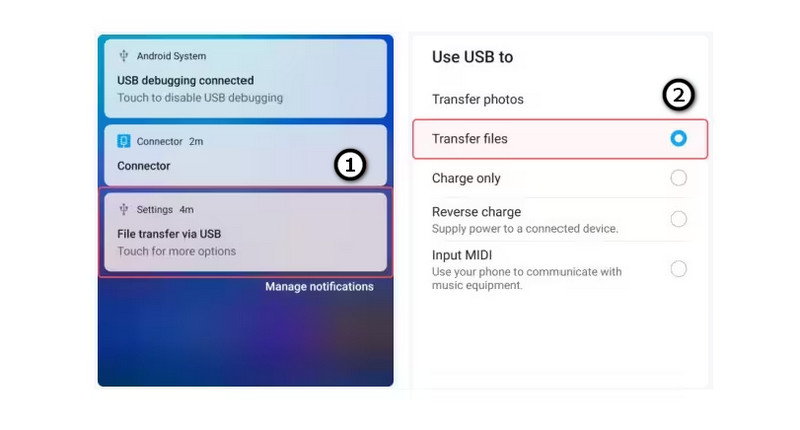Tap Touch for more options text
Viewport: 800px width, 430px height.
click(x=177, y=251)
